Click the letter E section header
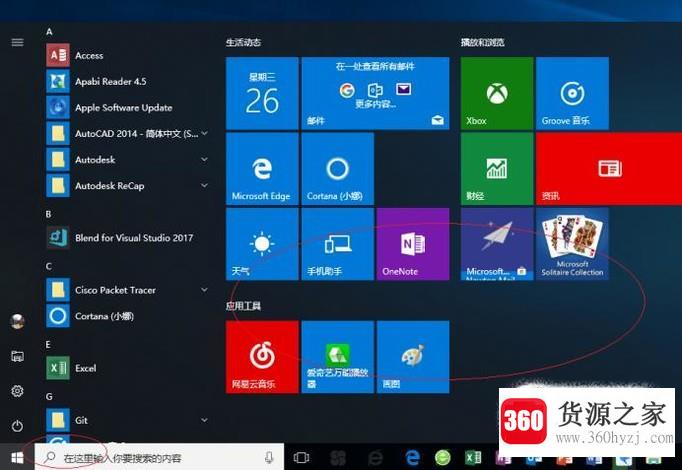 pyautogui.click(x=48, y=344)
